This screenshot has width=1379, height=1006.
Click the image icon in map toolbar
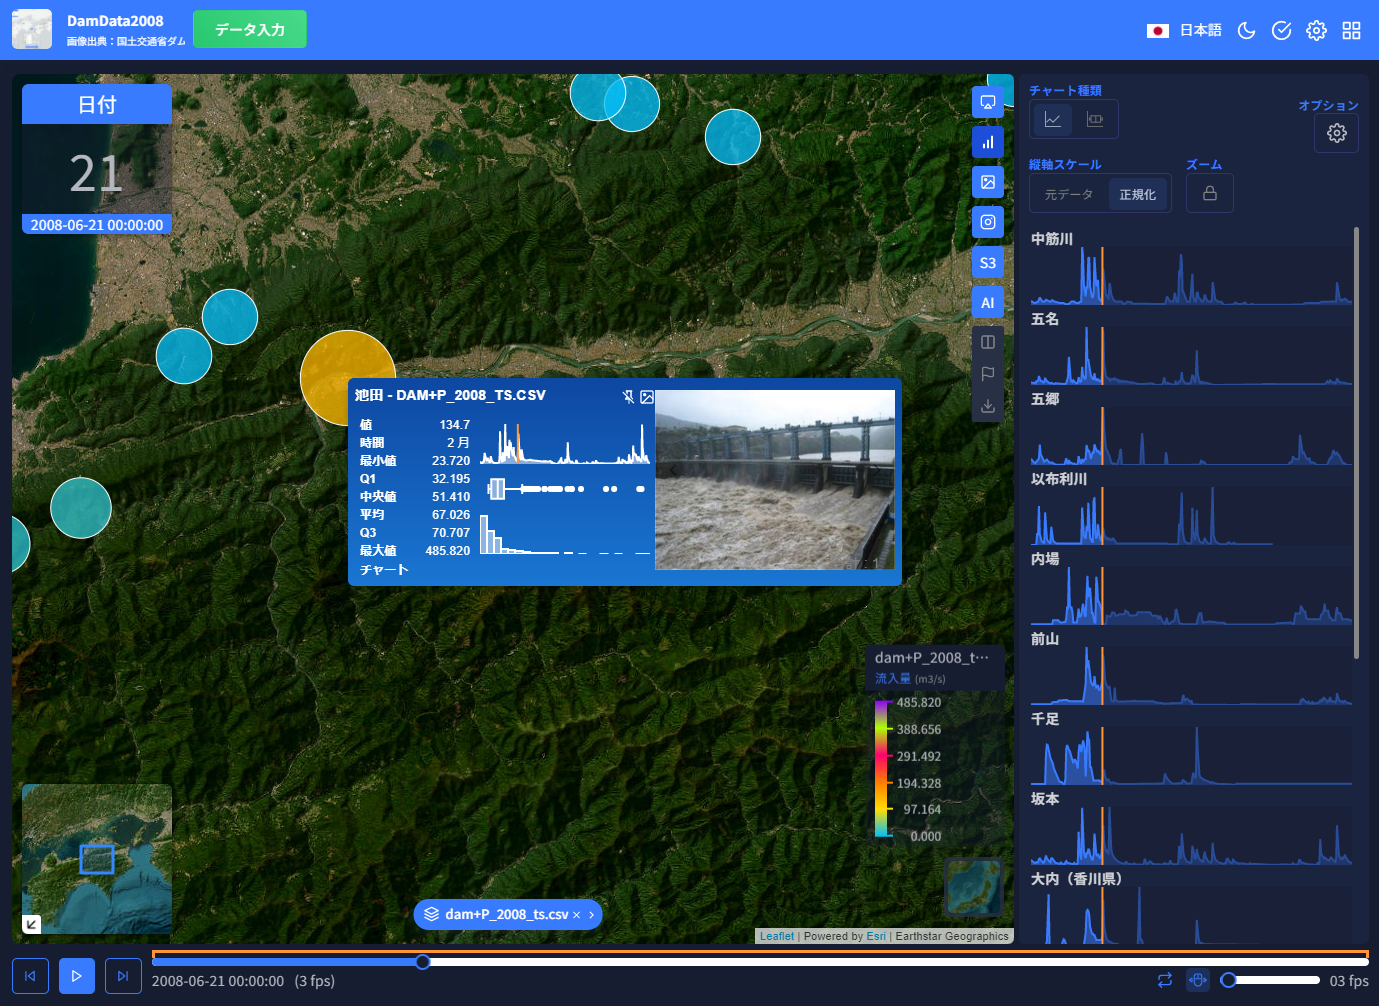pyautogui.click(x=988, y=182)
